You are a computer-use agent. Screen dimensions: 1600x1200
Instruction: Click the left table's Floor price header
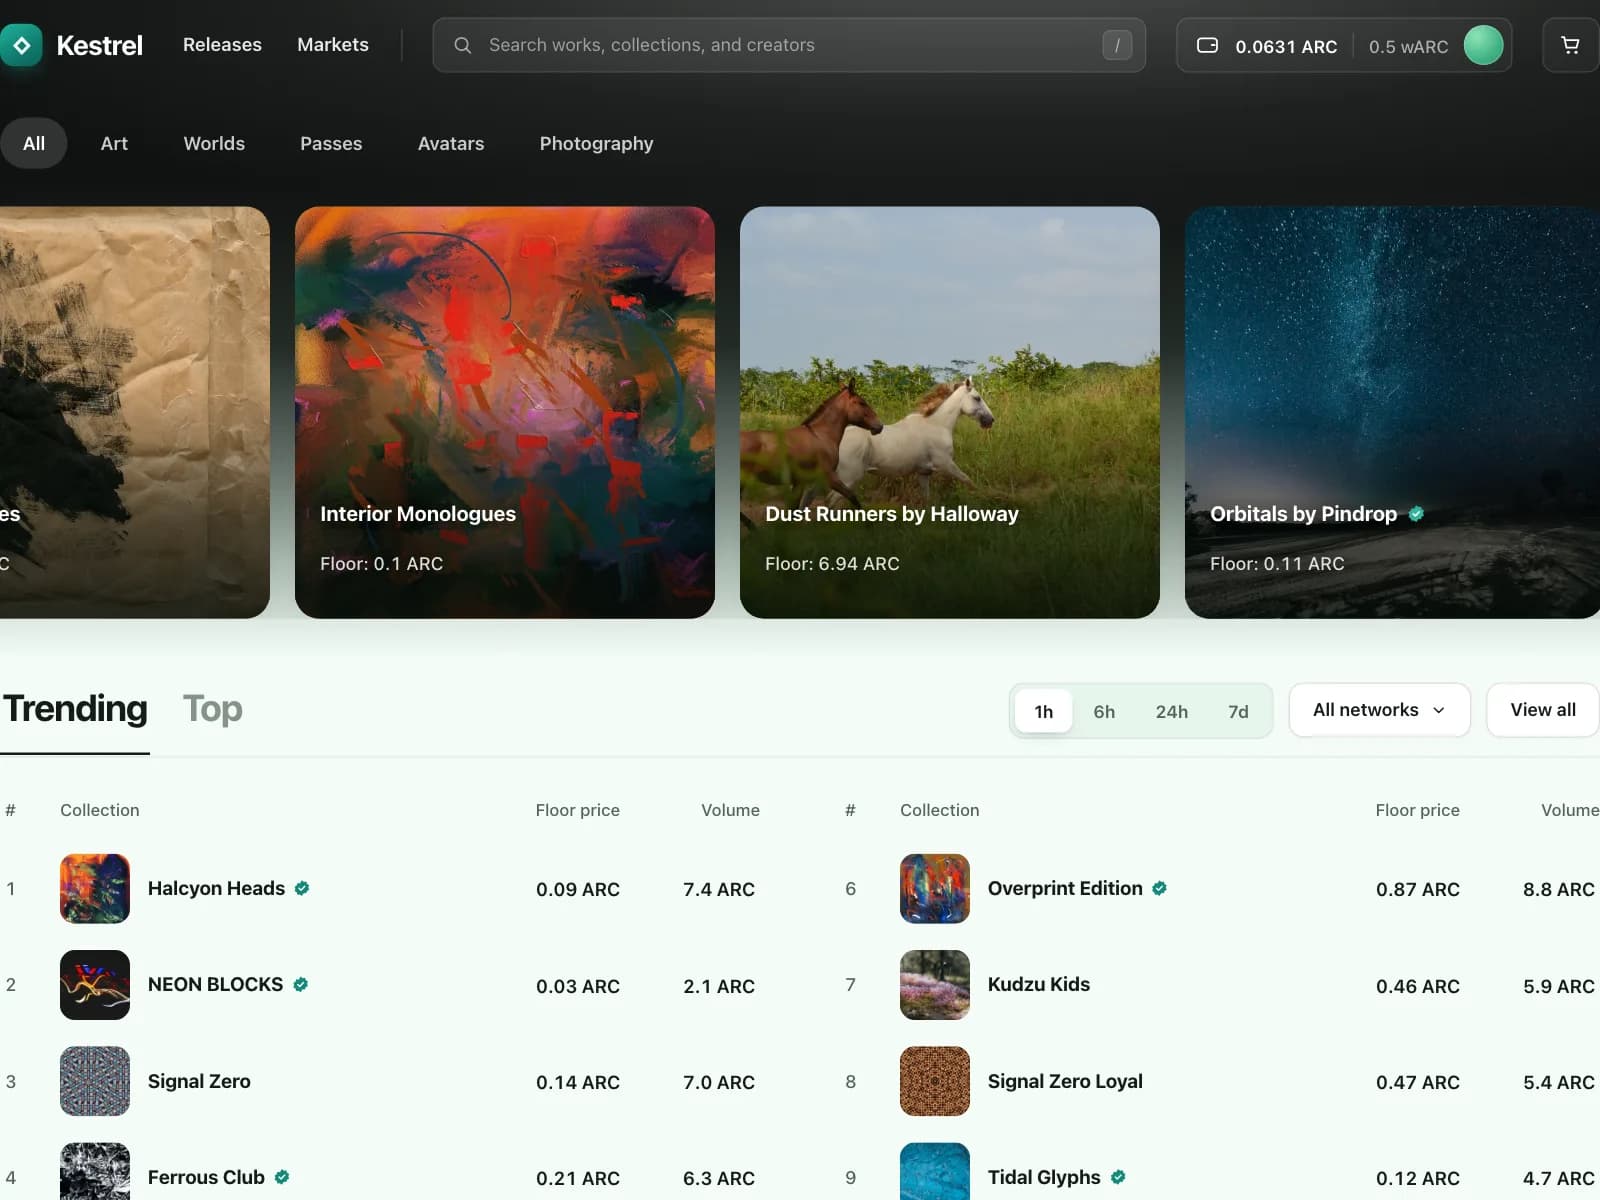[x=577, y=810]
